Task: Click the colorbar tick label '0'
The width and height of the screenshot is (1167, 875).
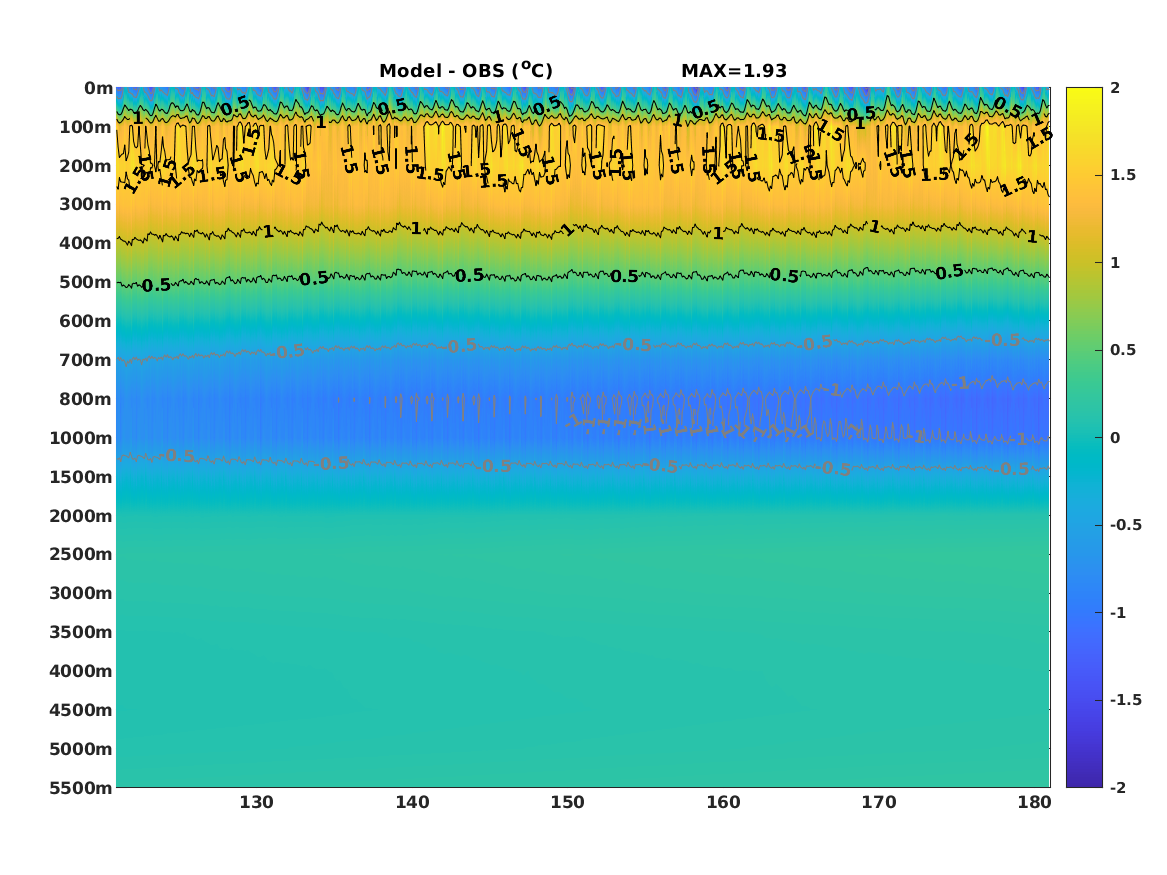Action: (x=1115, y=438)
